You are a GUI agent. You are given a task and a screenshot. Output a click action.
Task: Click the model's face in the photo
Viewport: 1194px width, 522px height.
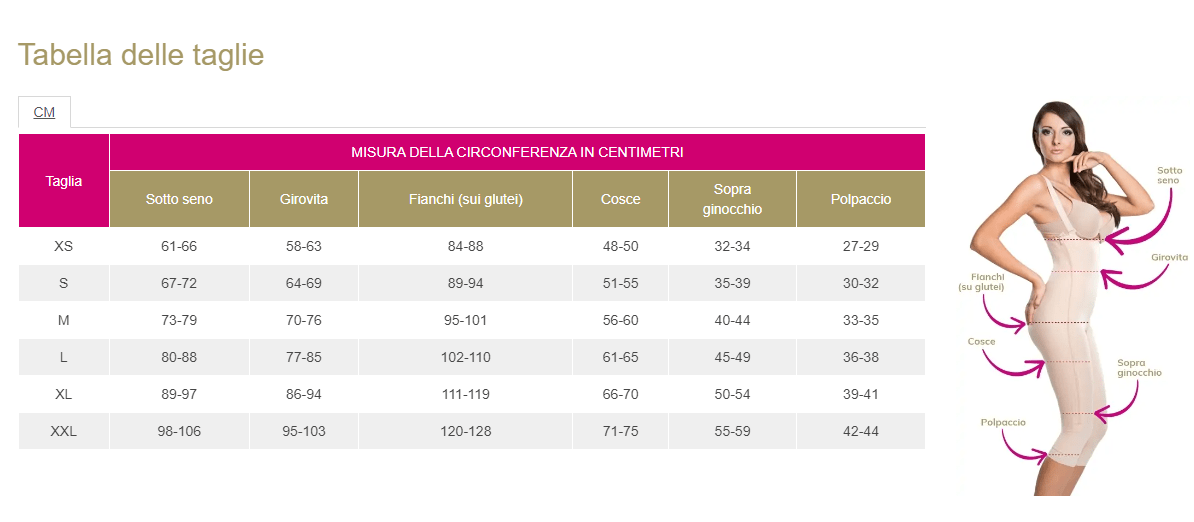1058,133
